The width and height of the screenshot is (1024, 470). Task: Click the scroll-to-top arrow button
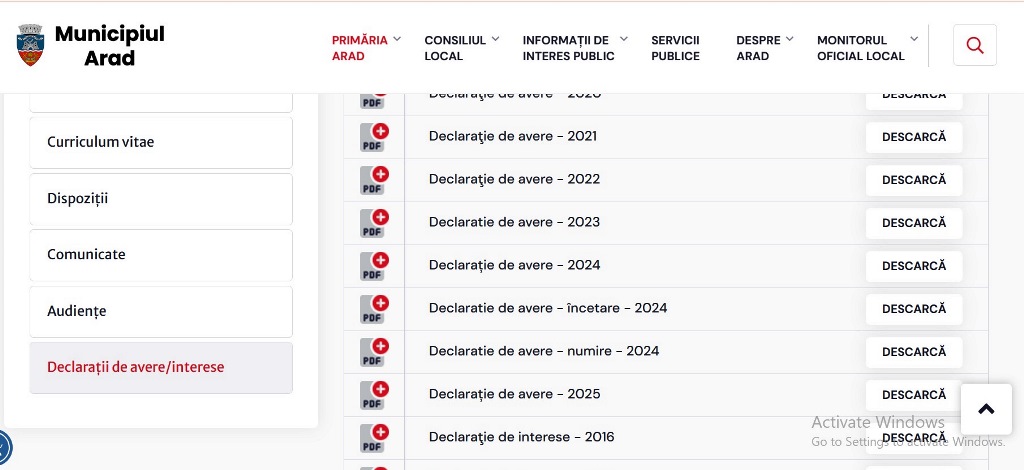coord(986,409)
